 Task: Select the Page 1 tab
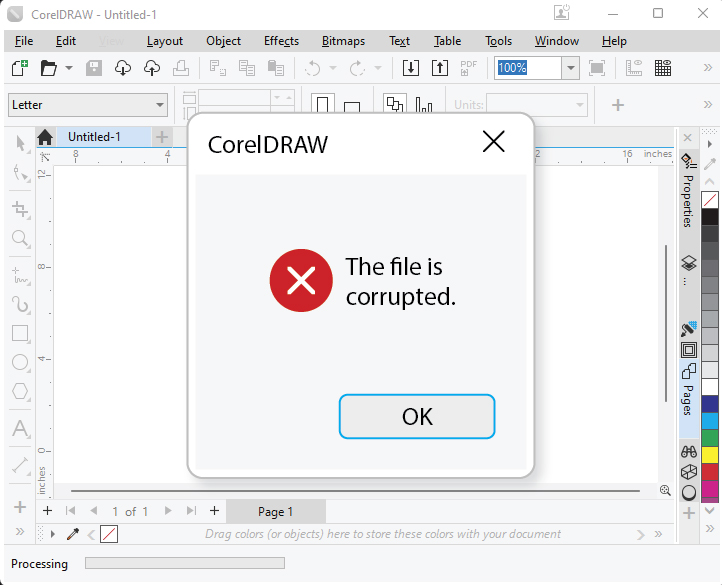pyautogui.click(x=276, y=511)
